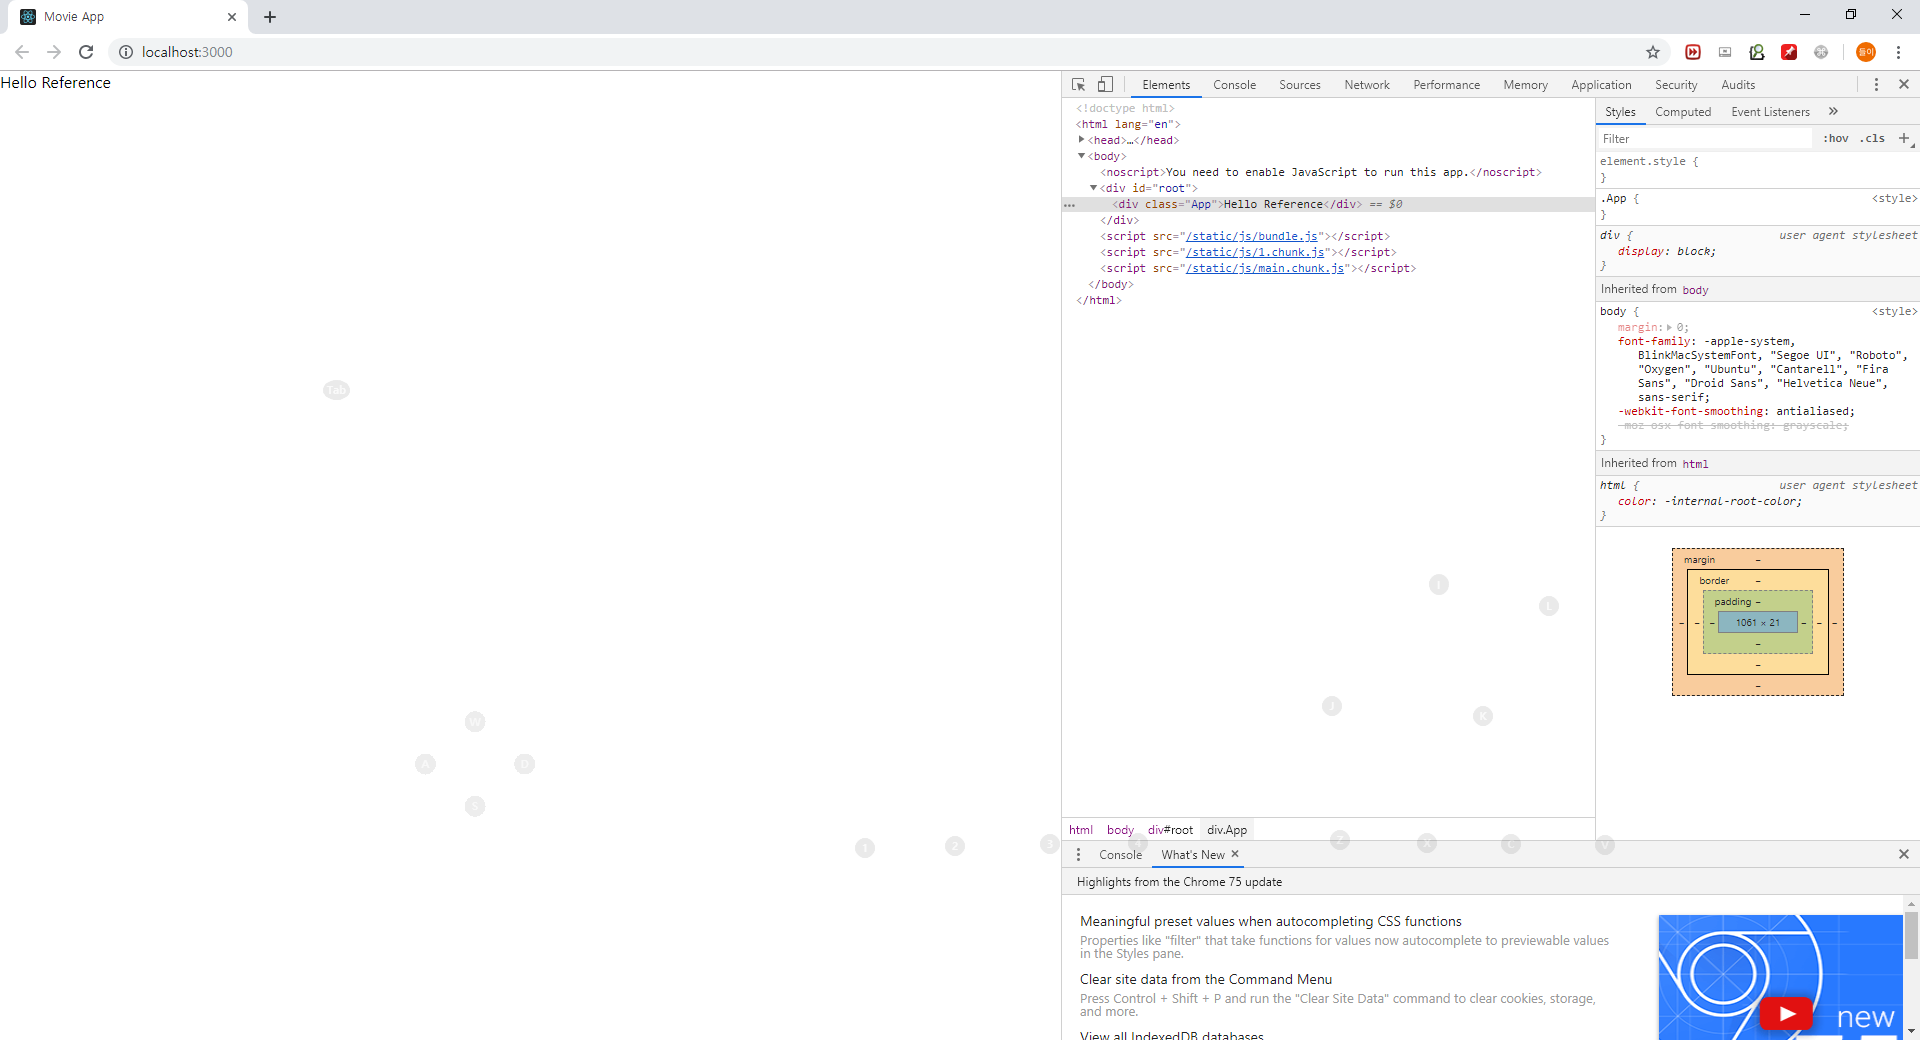Select html in the breadcrumb bar

click(x=1081, y=830)
